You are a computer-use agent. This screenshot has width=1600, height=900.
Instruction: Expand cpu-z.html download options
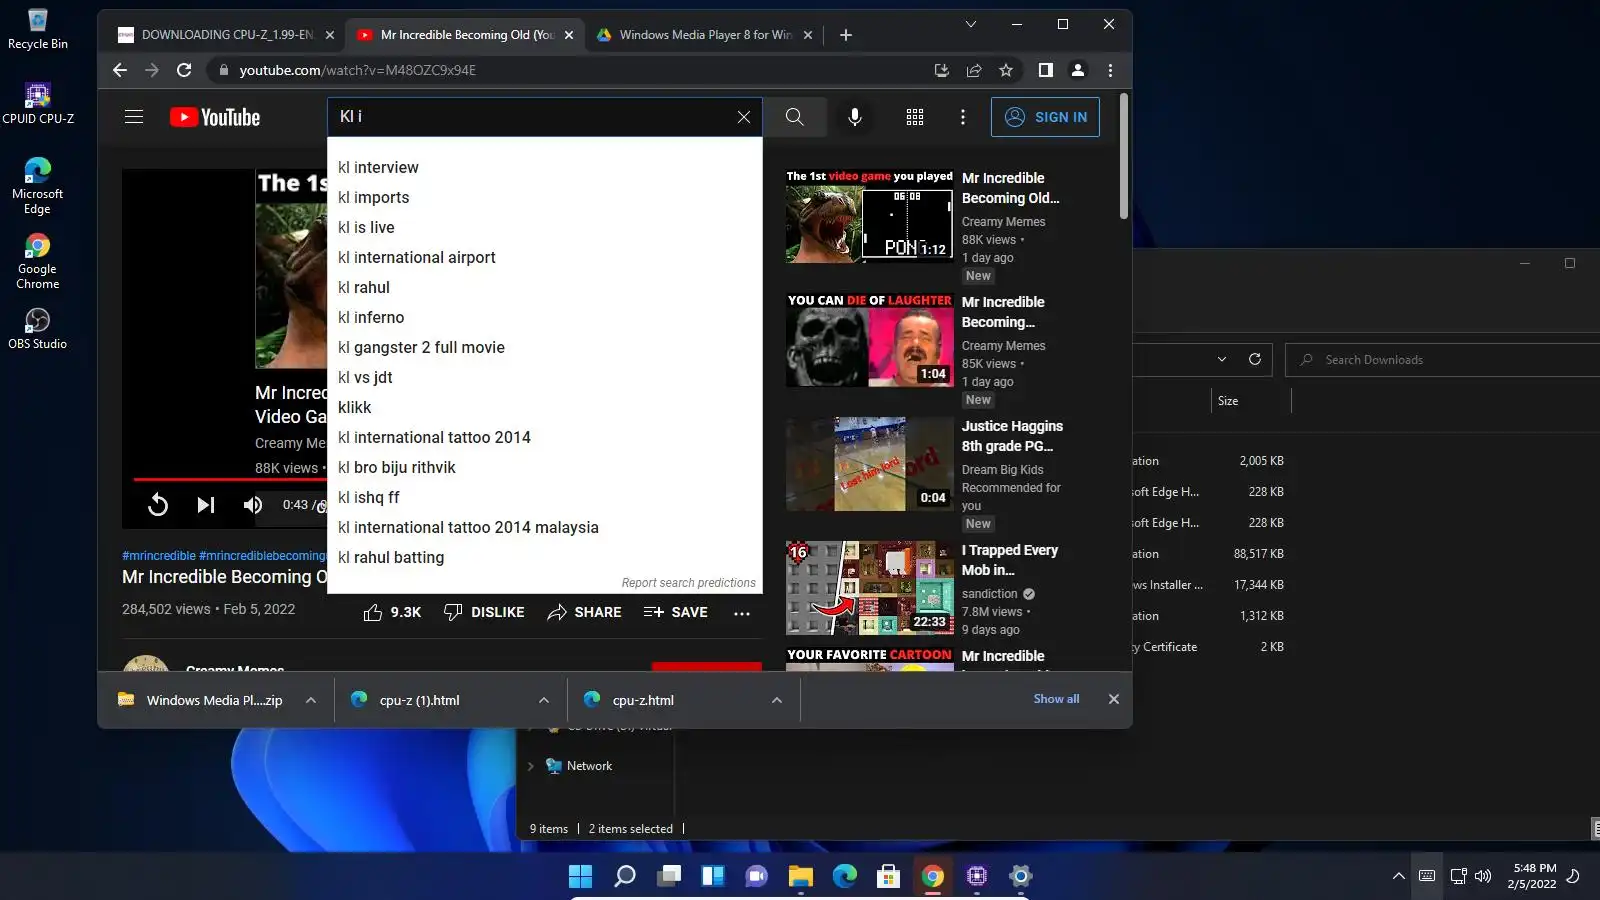(777, 700)
